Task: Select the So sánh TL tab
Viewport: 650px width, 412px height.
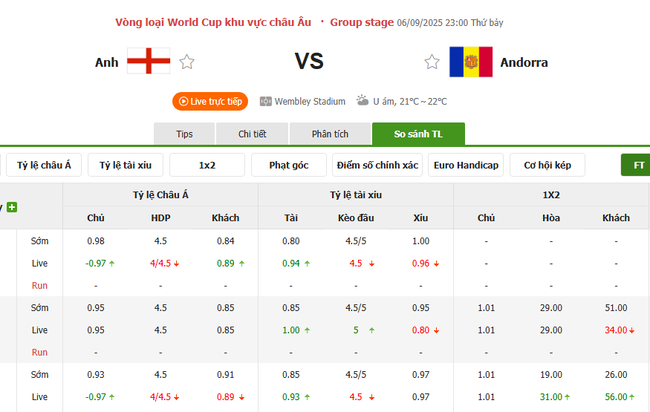Action: click(x=418, y=134)
